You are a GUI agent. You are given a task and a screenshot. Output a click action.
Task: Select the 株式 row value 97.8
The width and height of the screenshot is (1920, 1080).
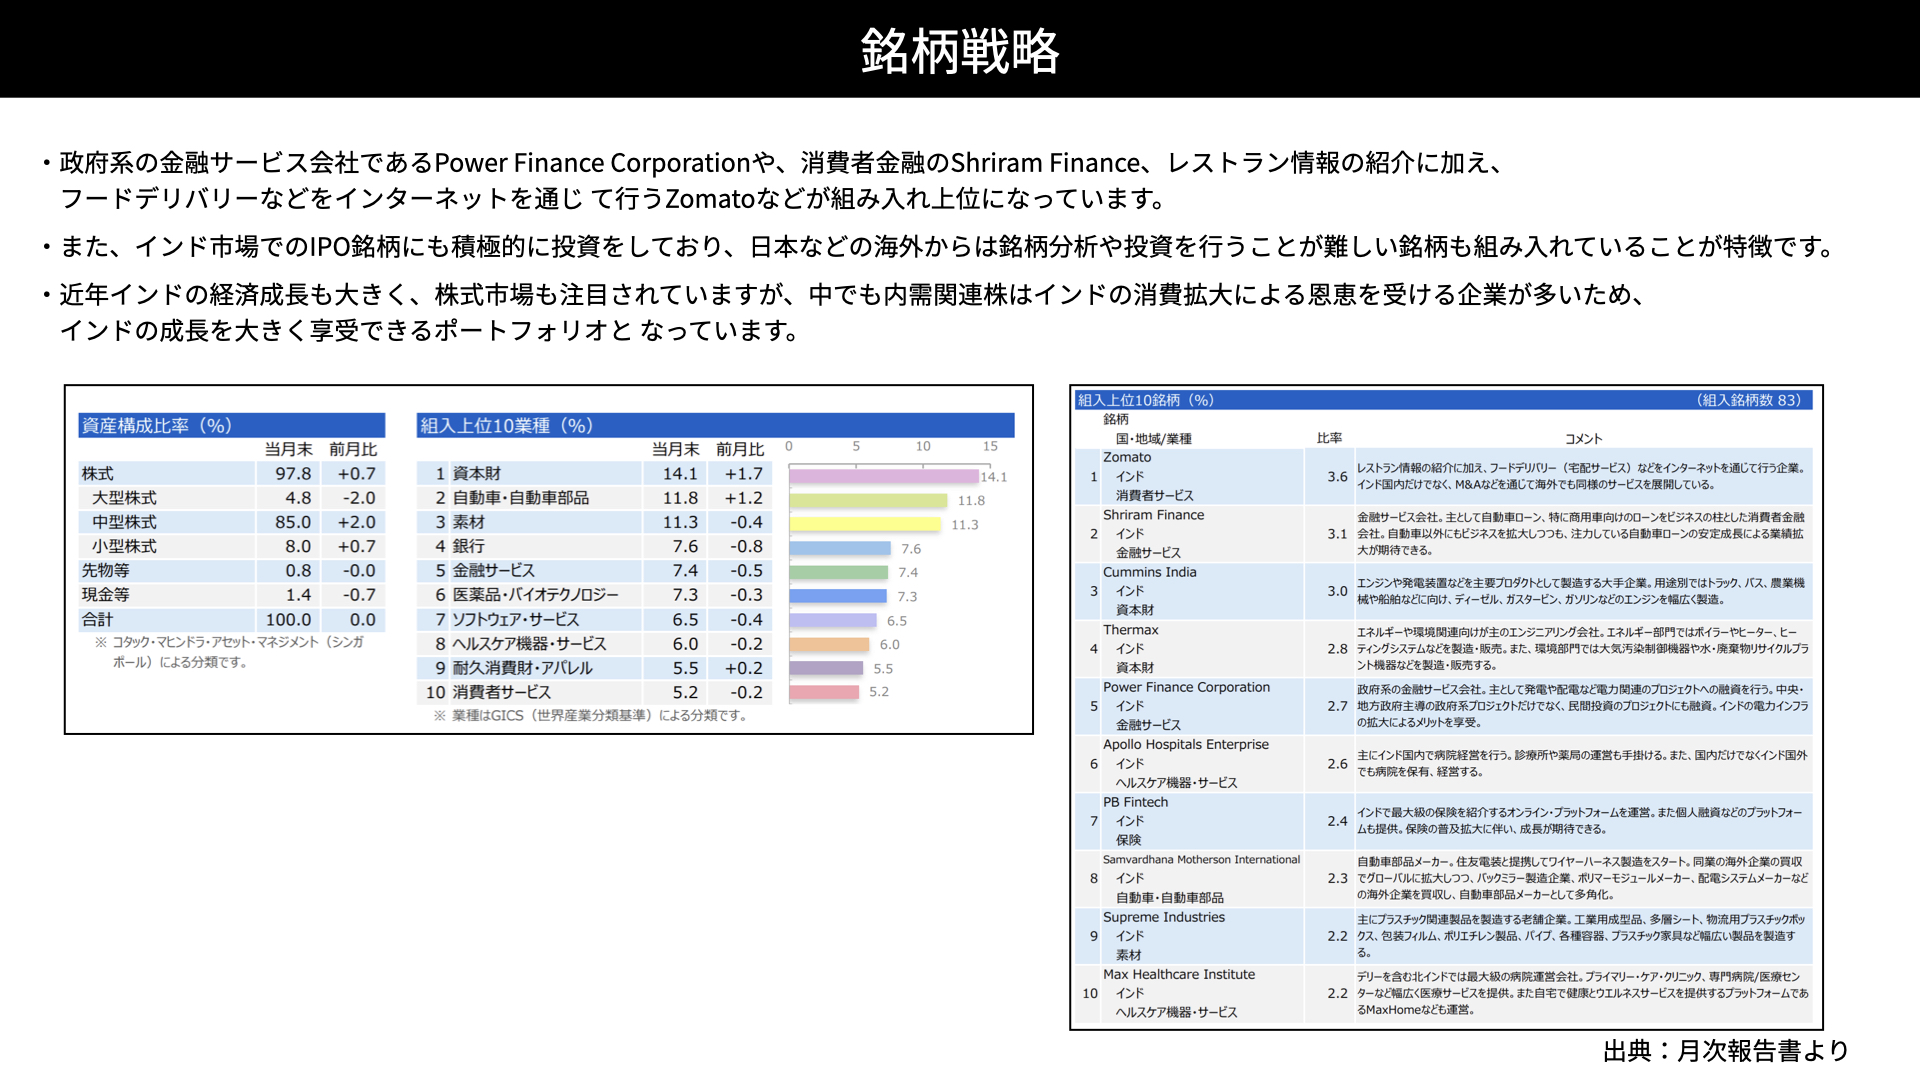tap(293, 474)
